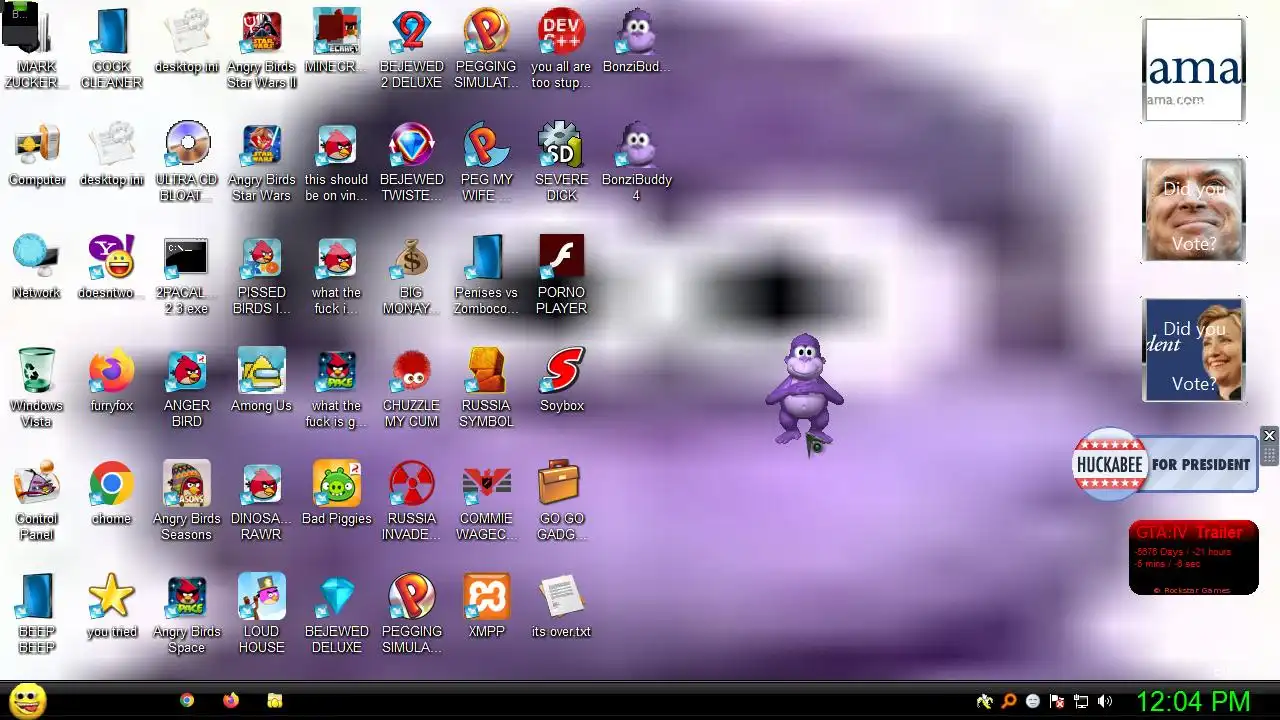1280x720 pixels.
Task: Open the LOUD HOUSE shortcut
Action: [x=261, y=612]
